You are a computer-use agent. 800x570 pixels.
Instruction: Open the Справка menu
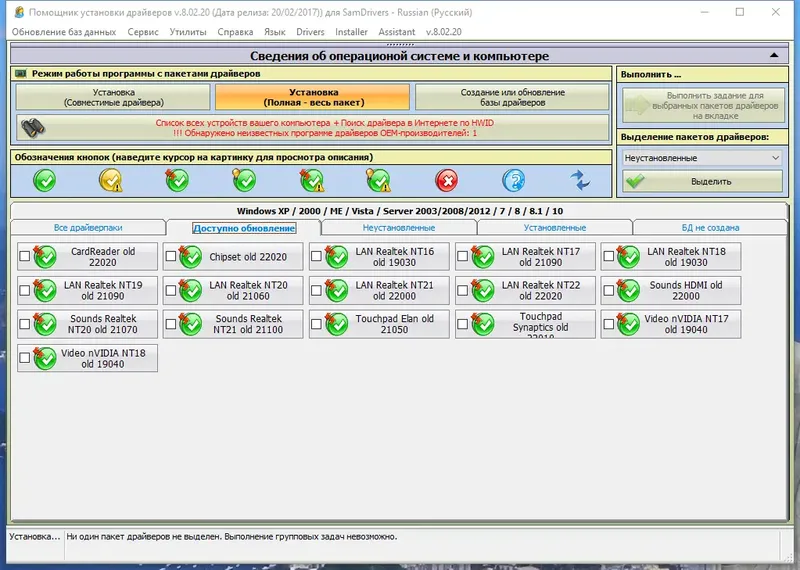235,32
